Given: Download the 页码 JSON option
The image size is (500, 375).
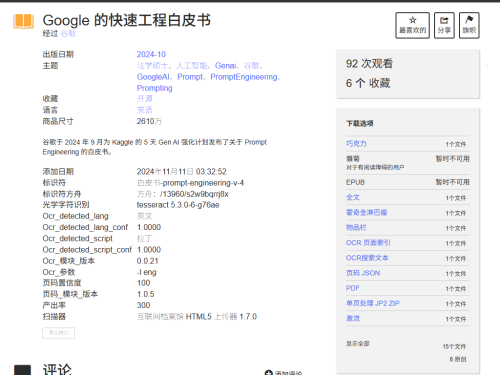Looking at the screenshot, I should coord(363,273).
